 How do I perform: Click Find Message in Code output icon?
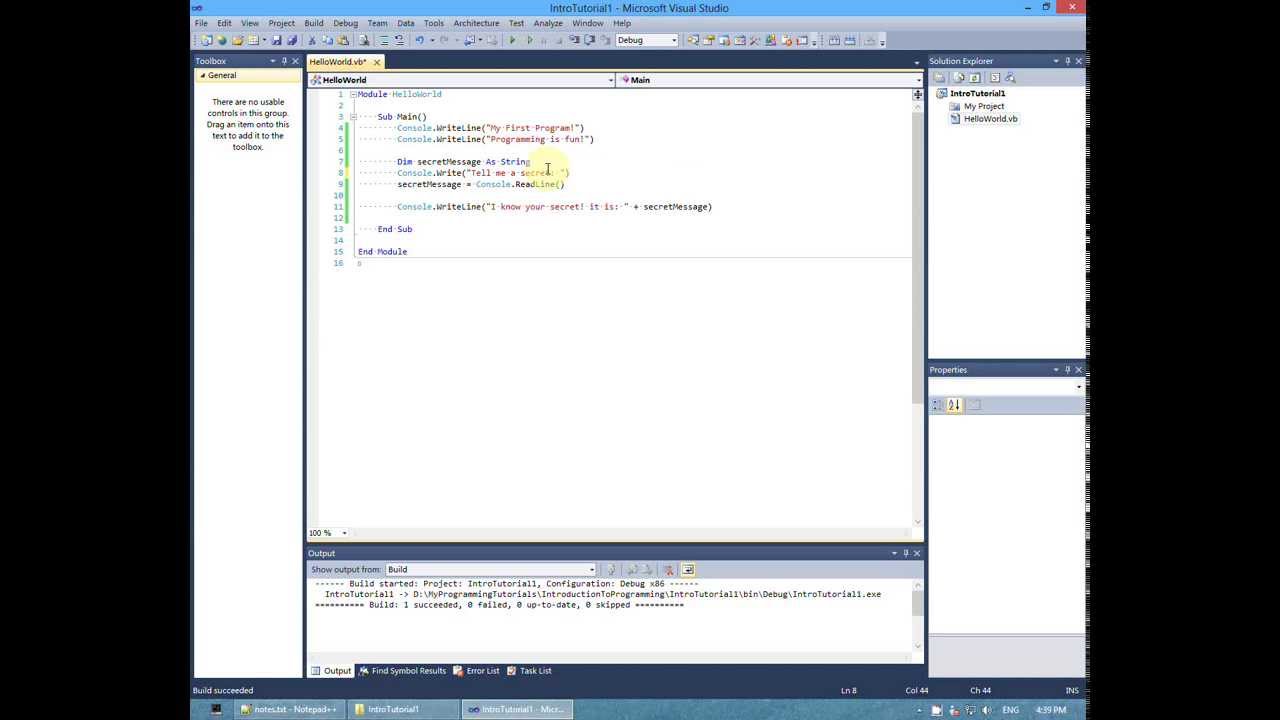point(611,570)
